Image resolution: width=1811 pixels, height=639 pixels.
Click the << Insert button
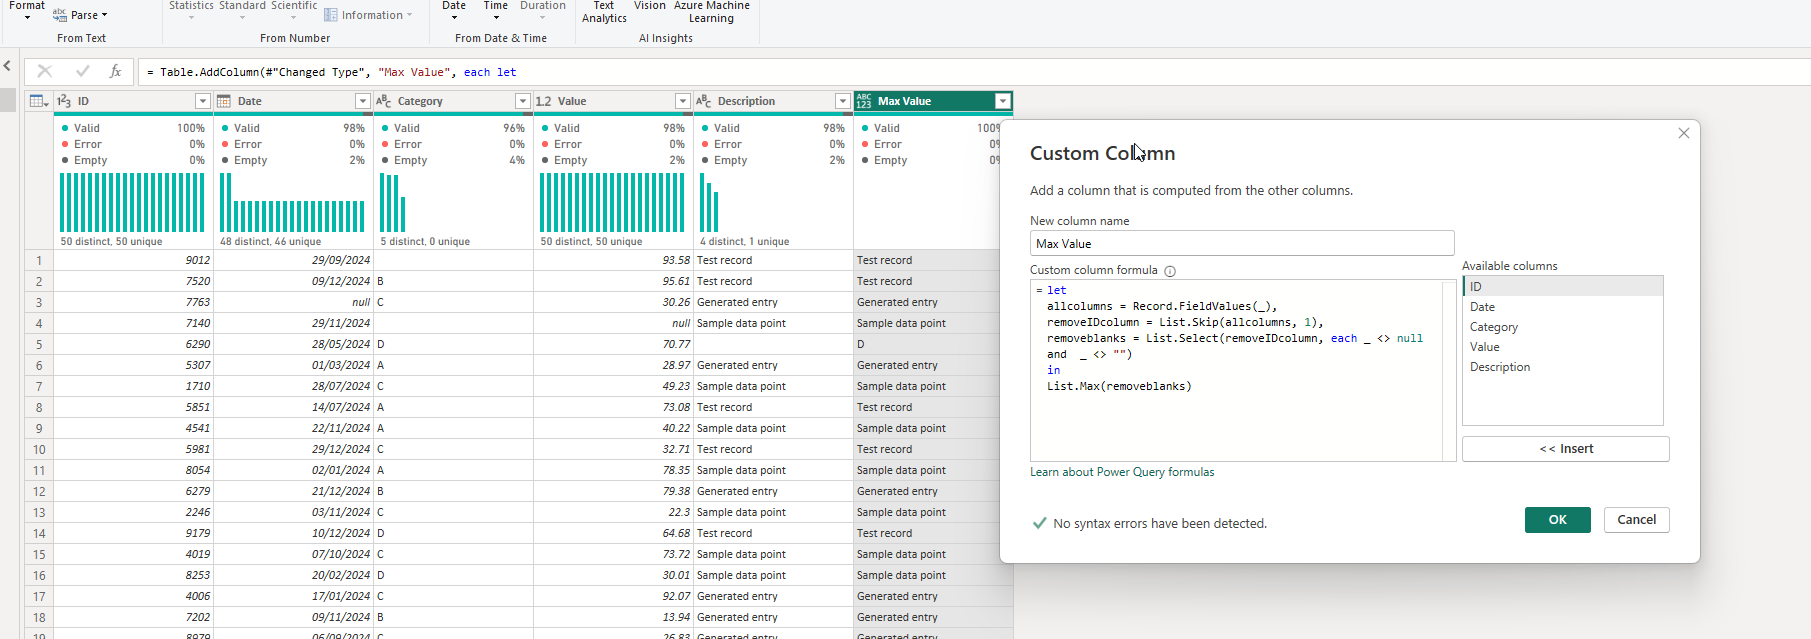point(1565,449)
